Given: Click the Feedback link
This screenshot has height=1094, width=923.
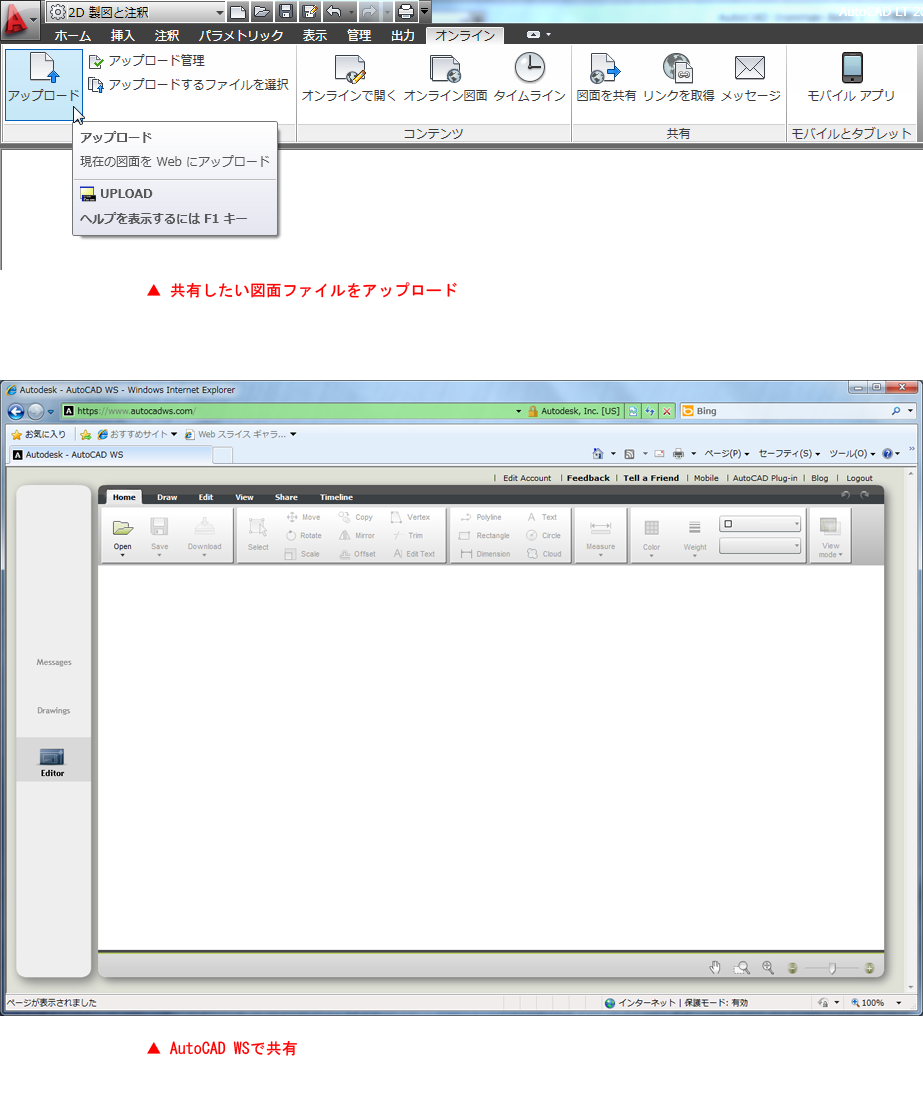Looking at the screenshot, I should coord(588,478).
